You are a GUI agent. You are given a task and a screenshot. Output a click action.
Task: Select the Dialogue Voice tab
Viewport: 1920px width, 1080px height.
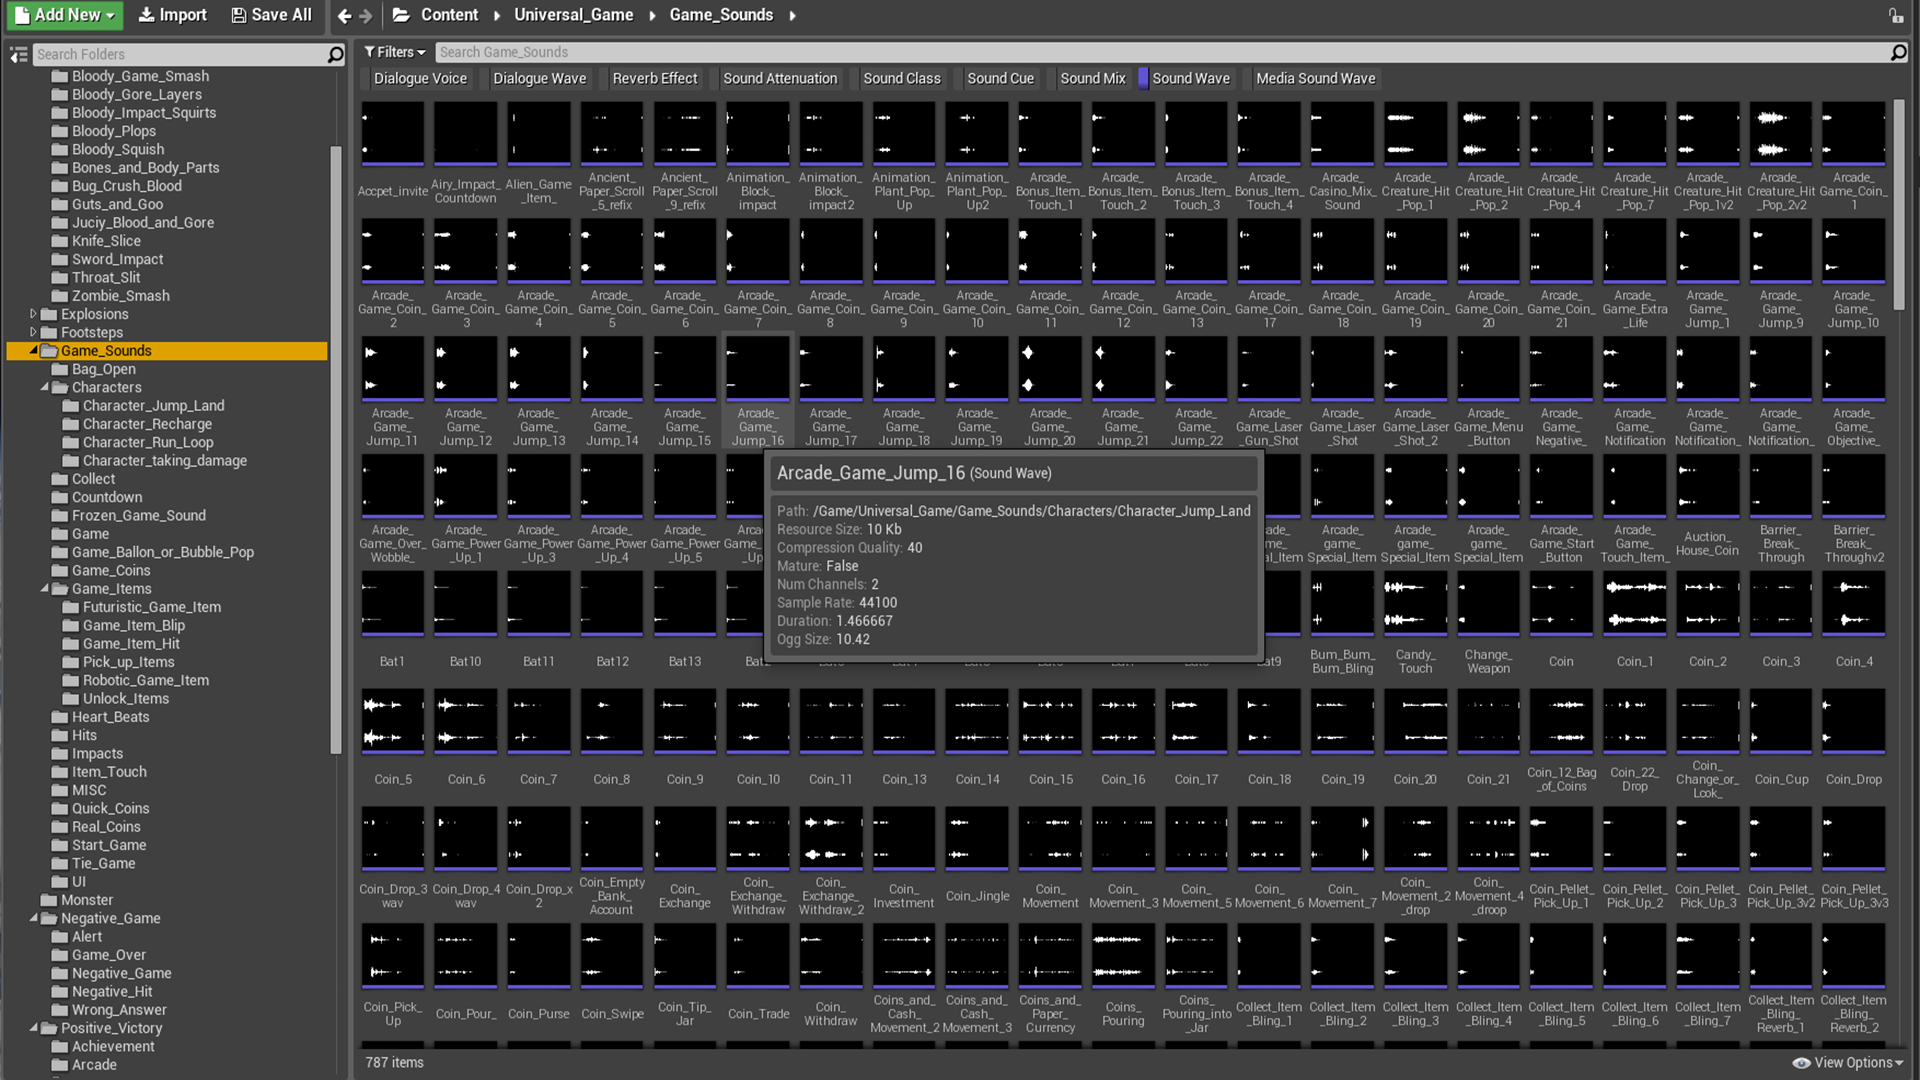pos(421,76)
